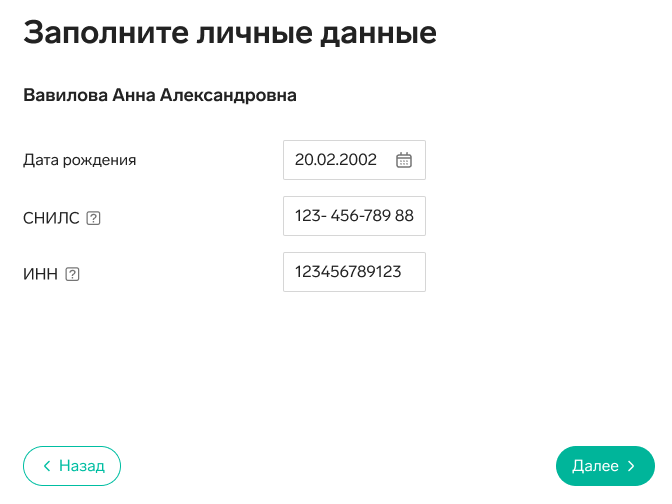Click the word личные in the heading

tap(255, 33)
